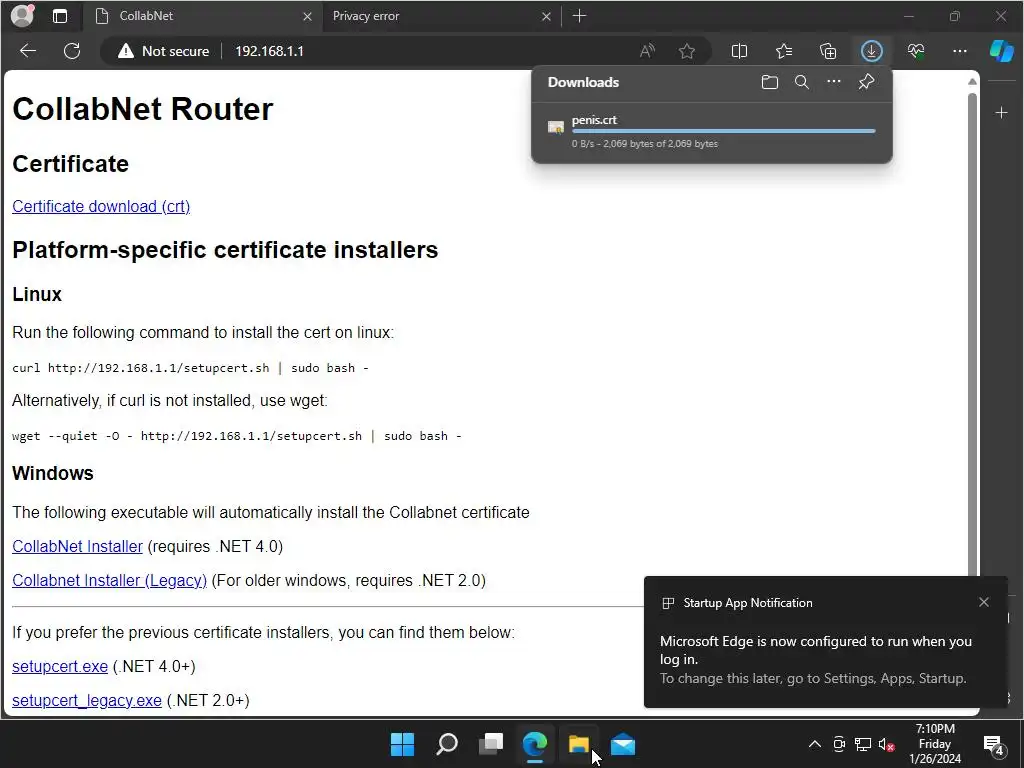Open the Windows Start menu
Image resolution: width=1024 pixels, height=768 pixels.
(x=402, y=744)
